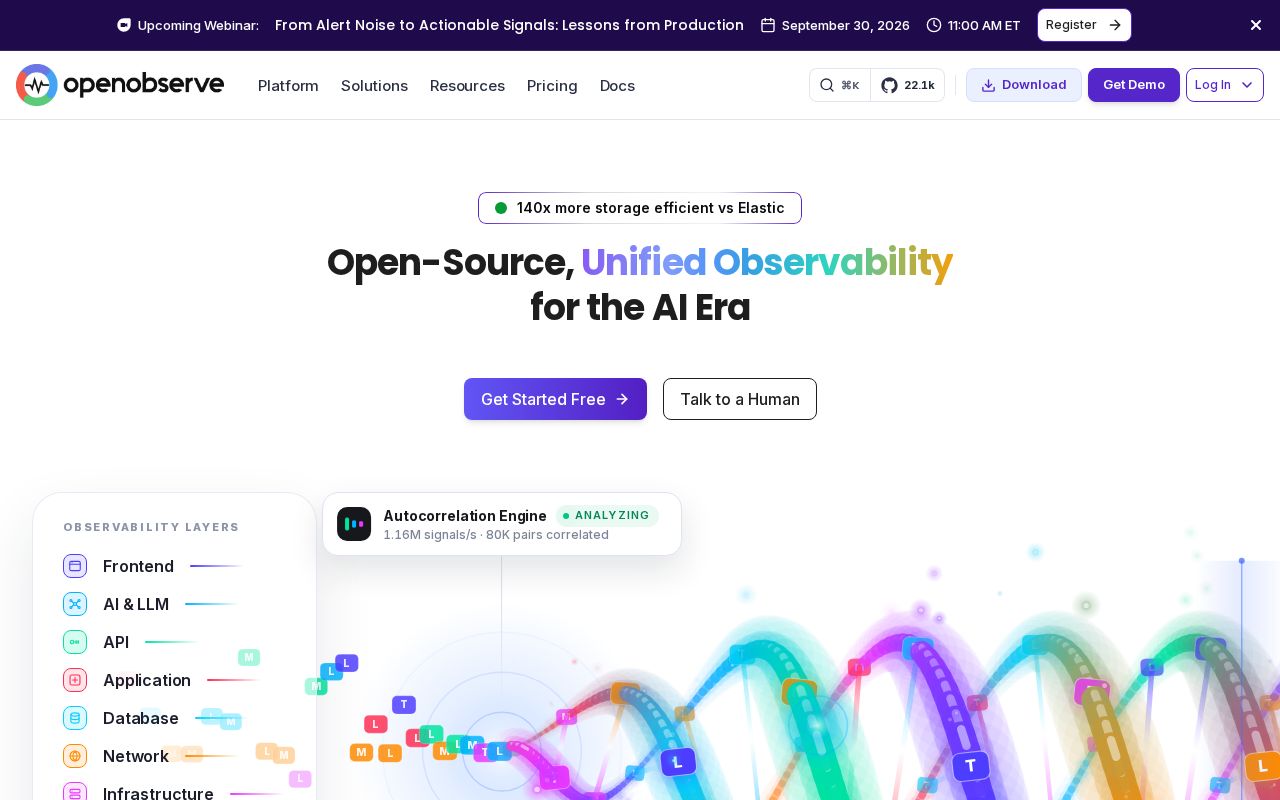This screenshot has height=800, width=1280.
Task: Click the September 30, 2026 date text
Action: coord(846,25)
